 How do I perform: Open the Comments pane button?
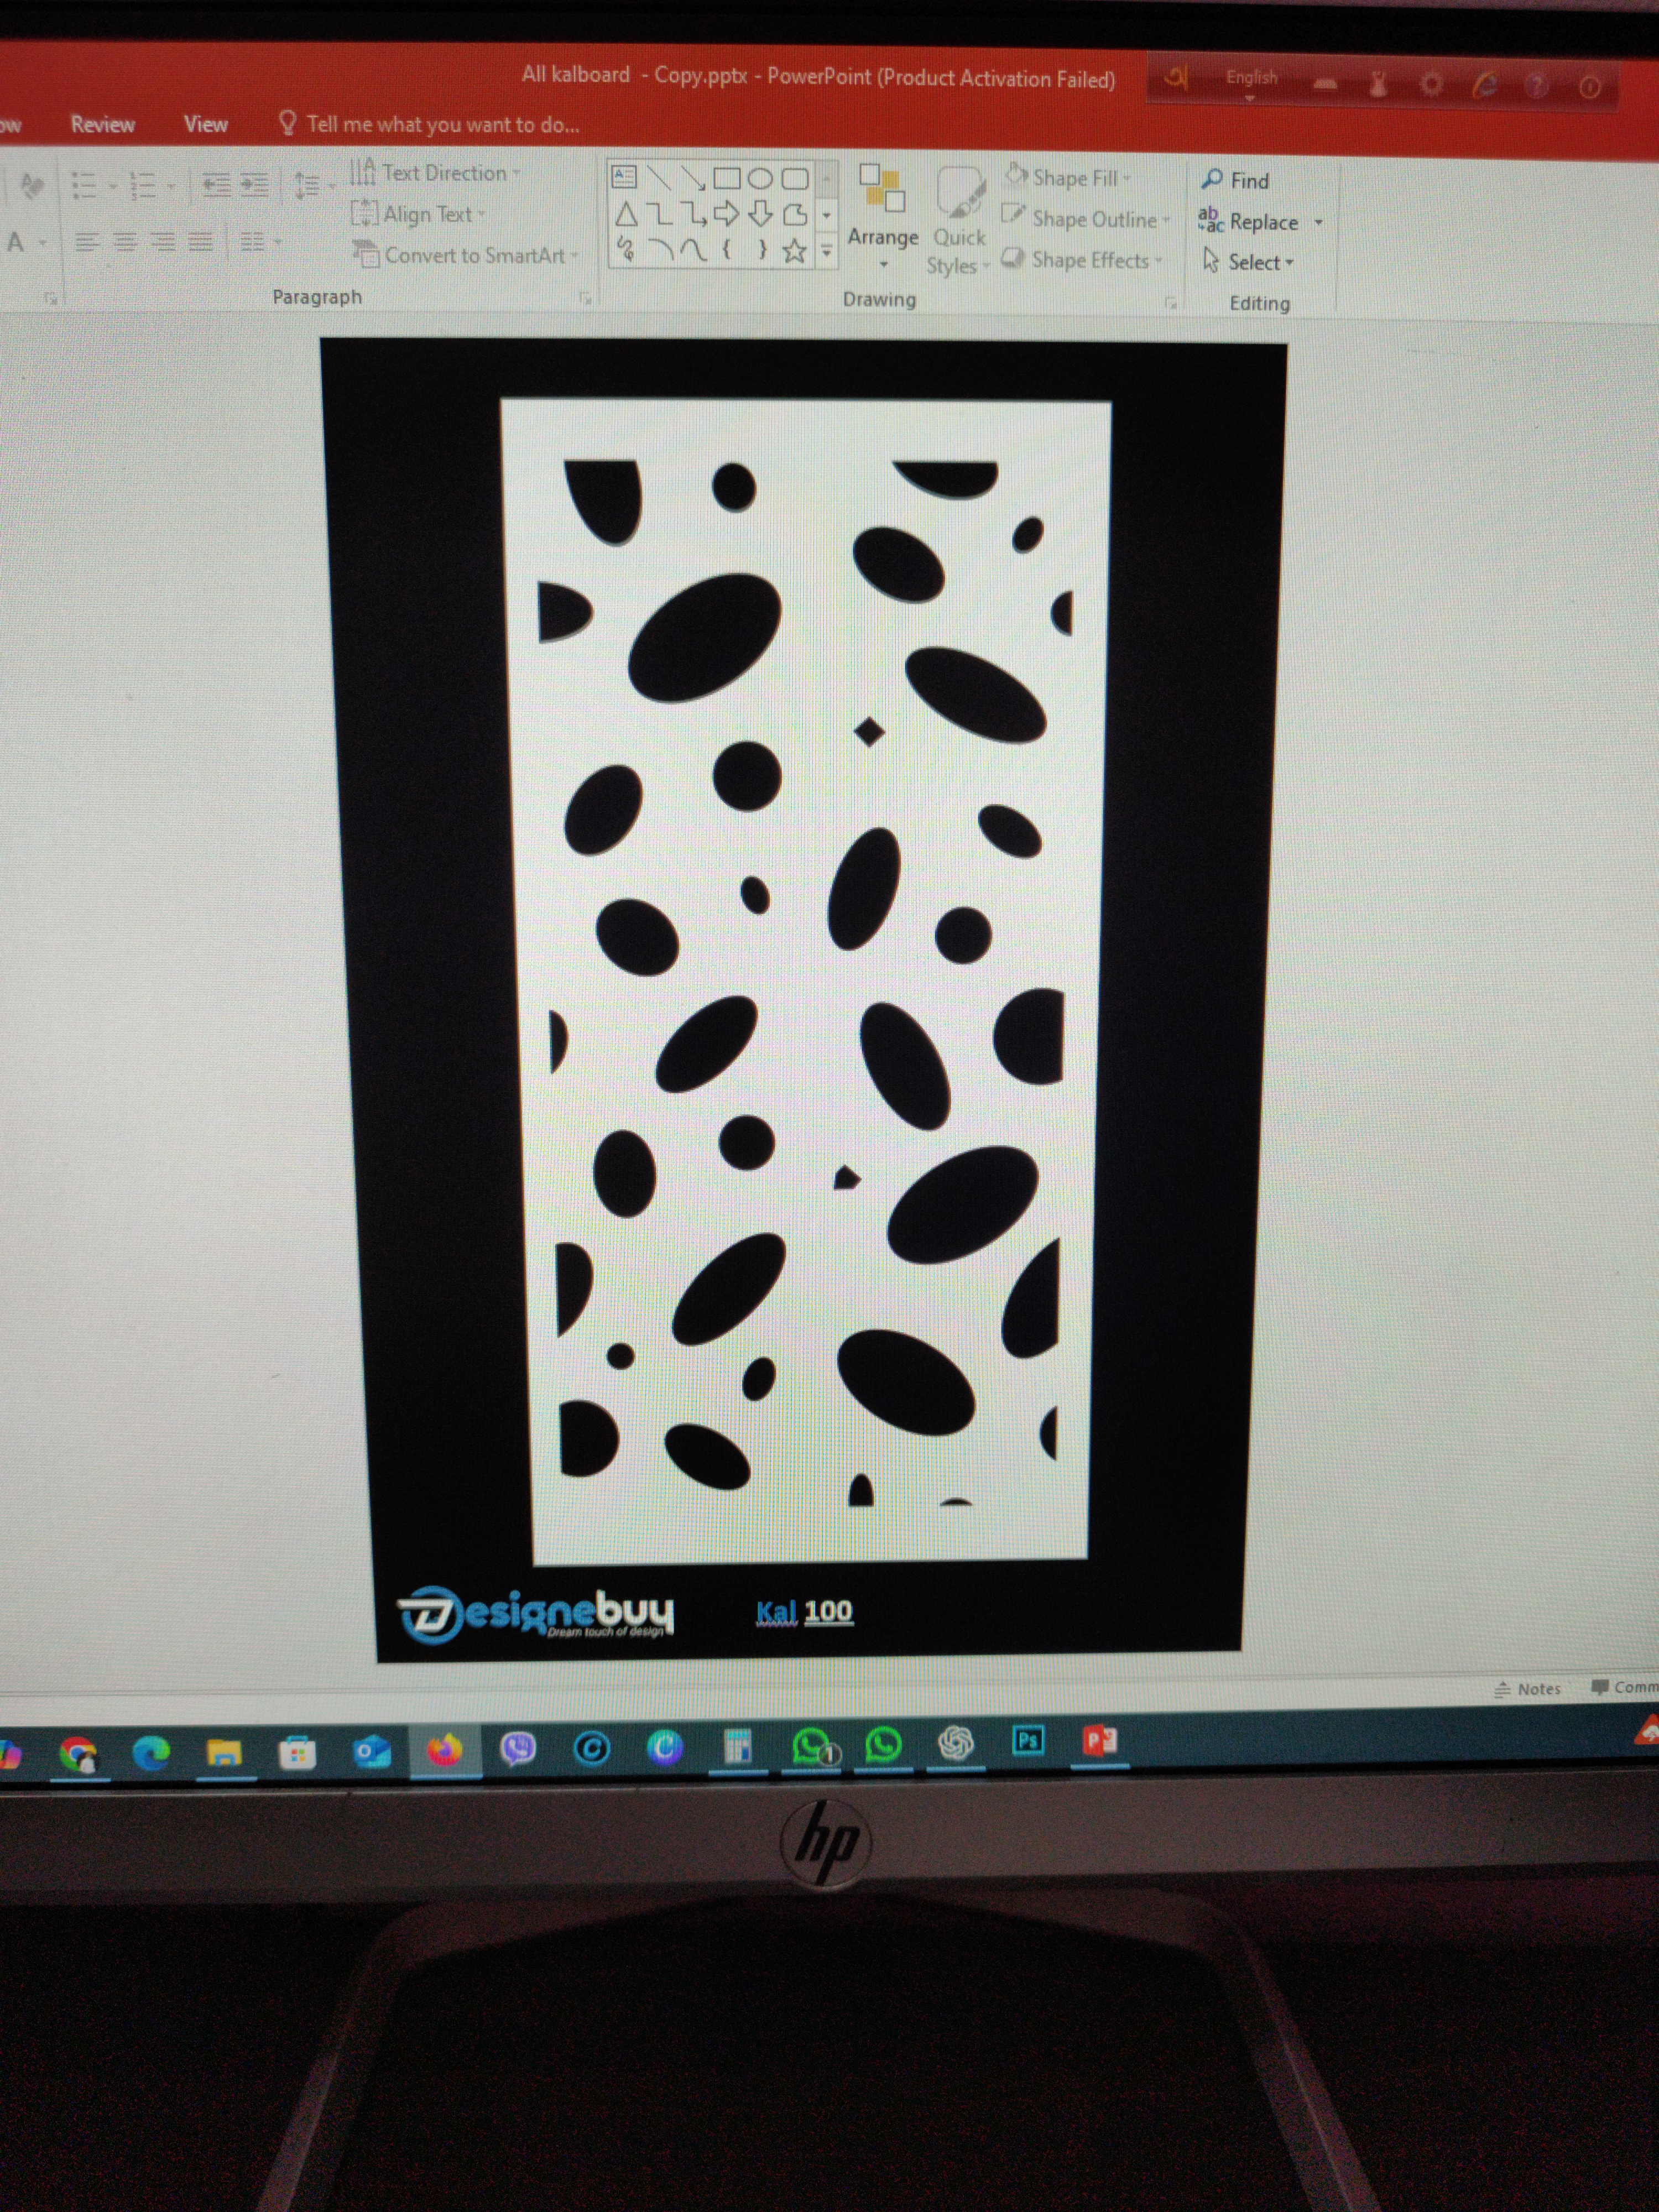pos(1624,1687)
